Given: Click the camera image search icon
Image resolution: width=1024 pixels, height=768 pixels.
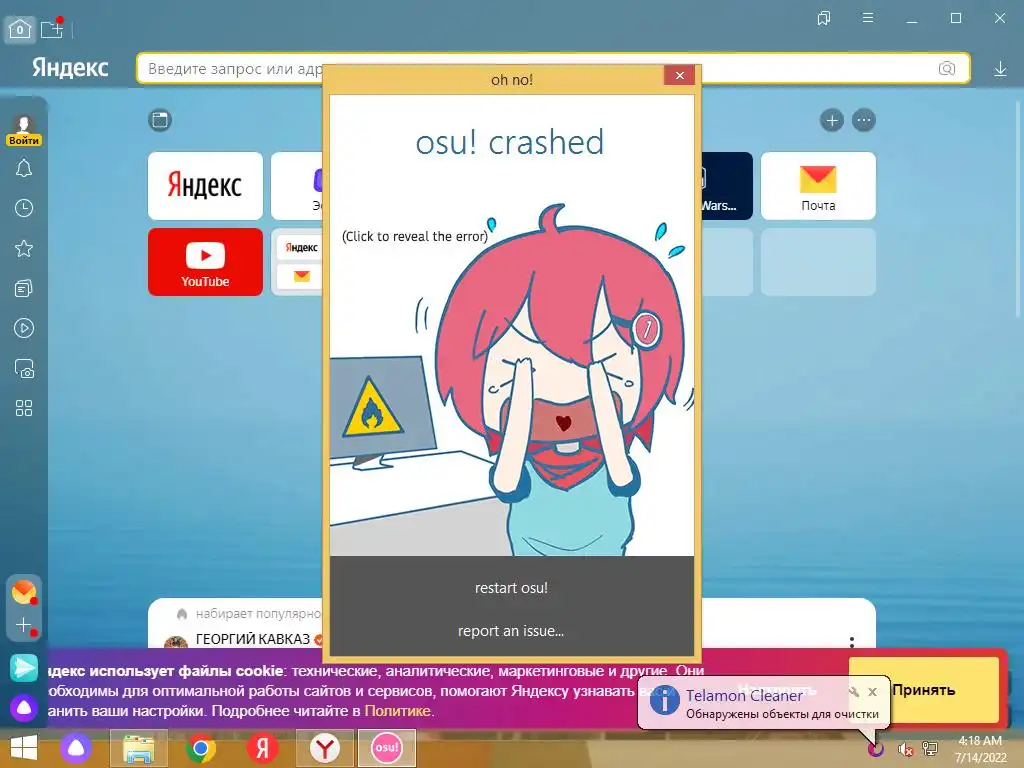Looking at the screenshot, I should tap(947, 69).
